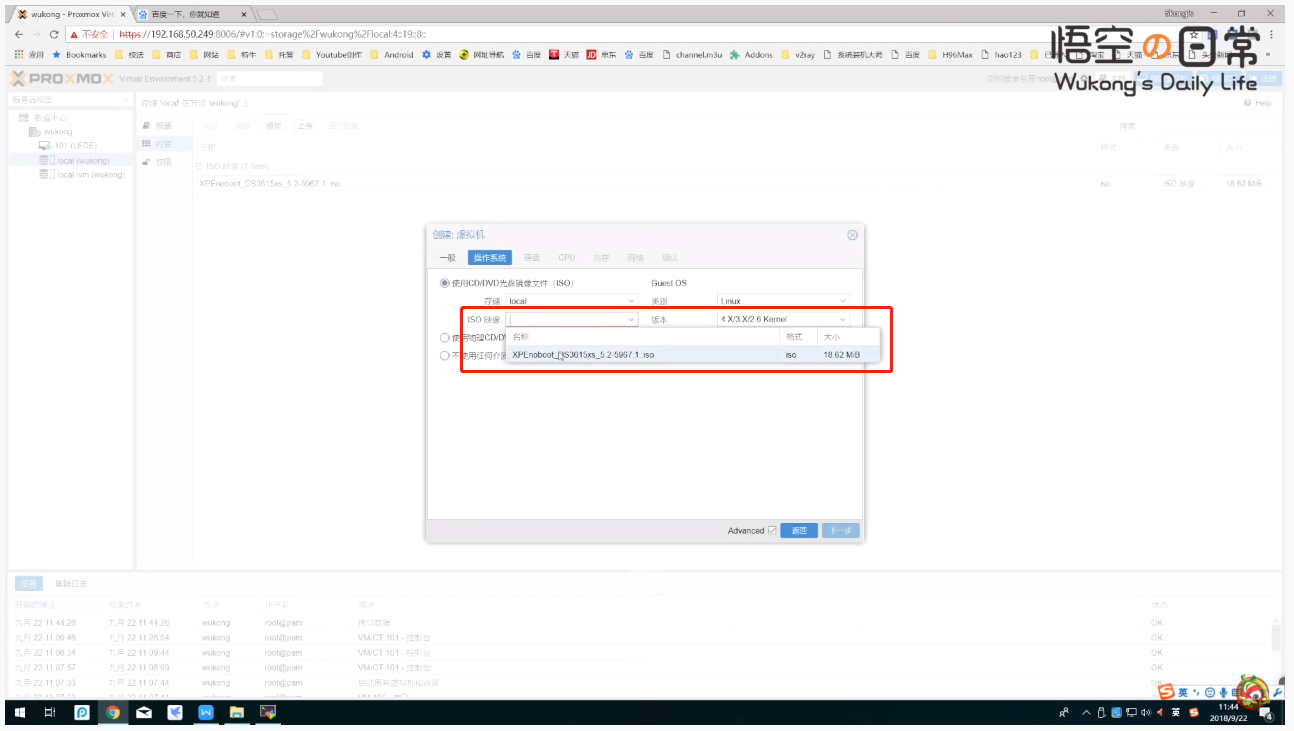
Task: Open the v2ray bookmark folder
Action: coord(799,55)
